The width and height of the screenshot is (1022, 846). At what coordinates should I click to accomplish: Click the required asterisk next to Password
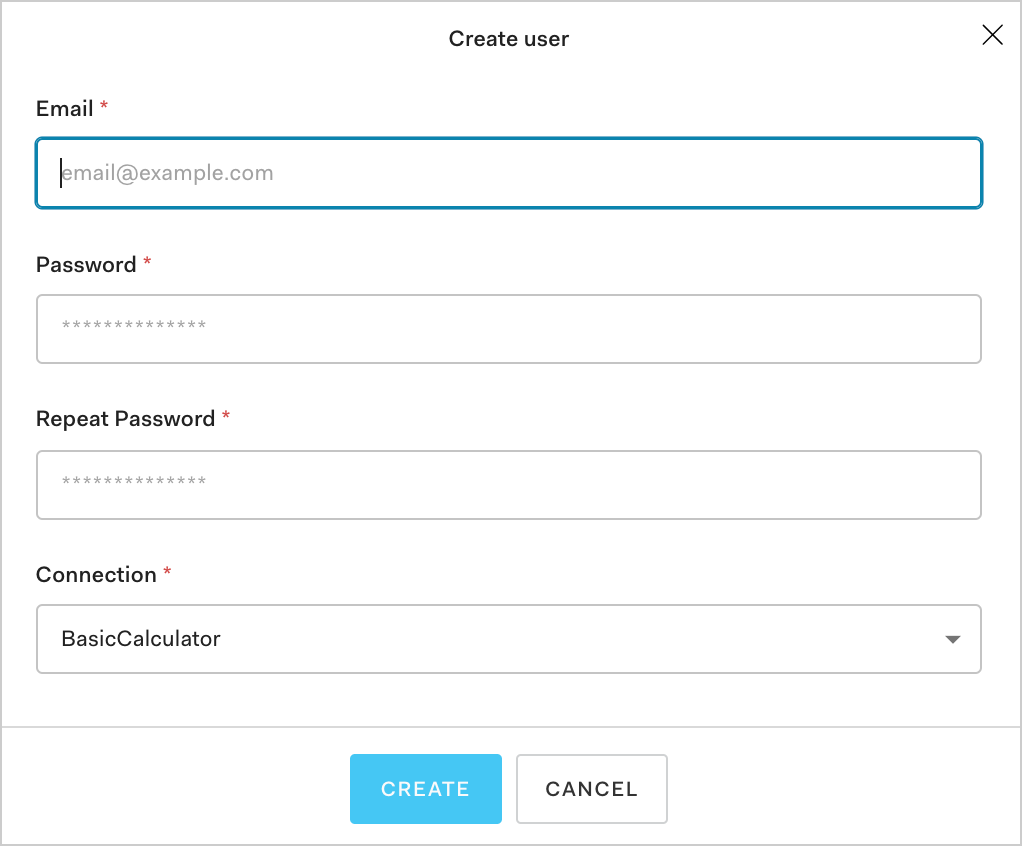tap(148, 261)
